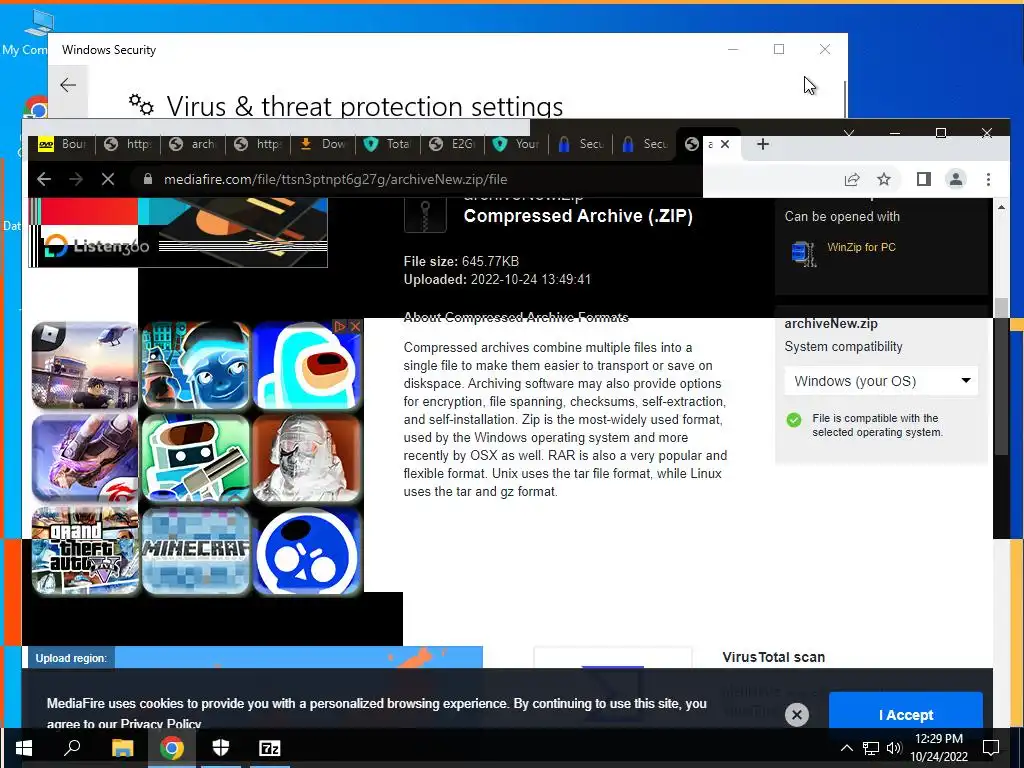The image size is (1024, 768).
Task: Stop loading the MediaFire page
Action: point(108,179)
